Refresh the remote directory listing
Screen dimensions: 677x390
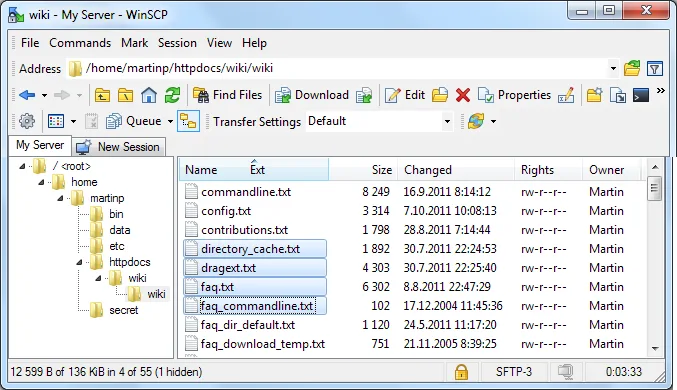(x=172, y=95)
